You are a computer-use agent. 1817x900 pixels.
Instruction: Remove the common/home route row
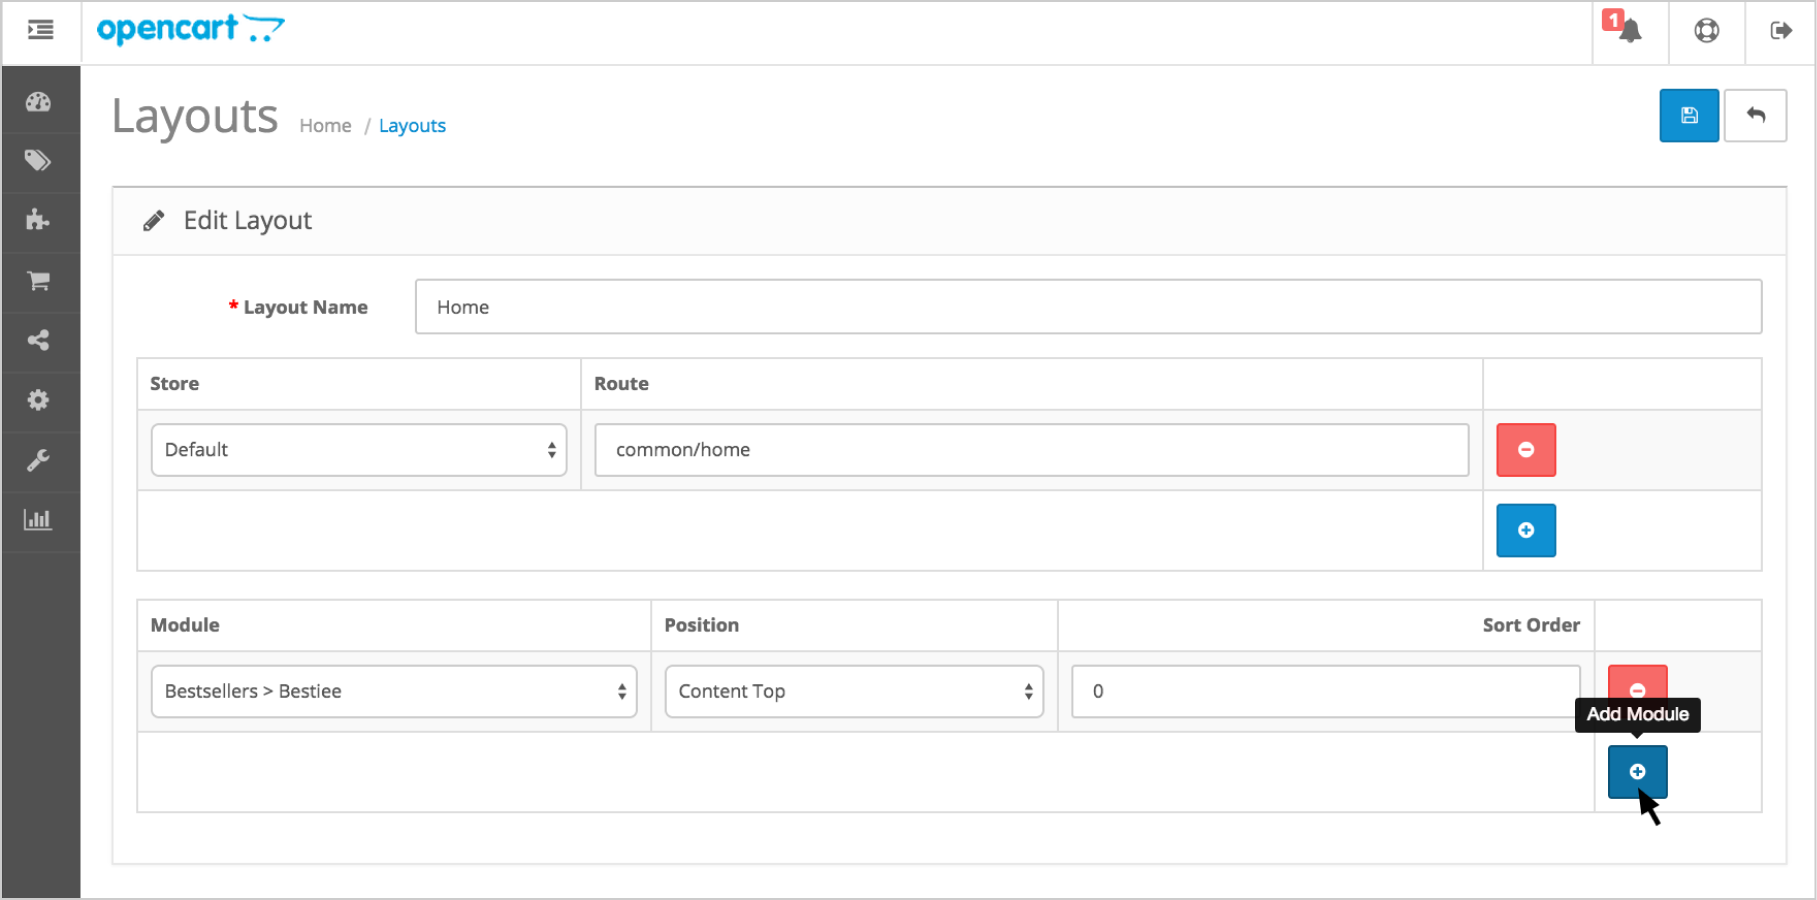point(1526,450)
